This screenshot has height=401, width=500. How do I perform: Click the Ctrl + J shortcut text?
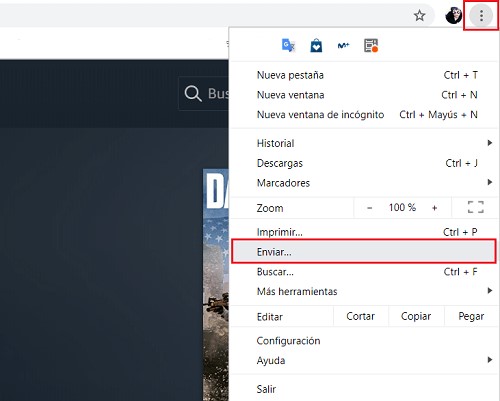(x=462, y=163)
